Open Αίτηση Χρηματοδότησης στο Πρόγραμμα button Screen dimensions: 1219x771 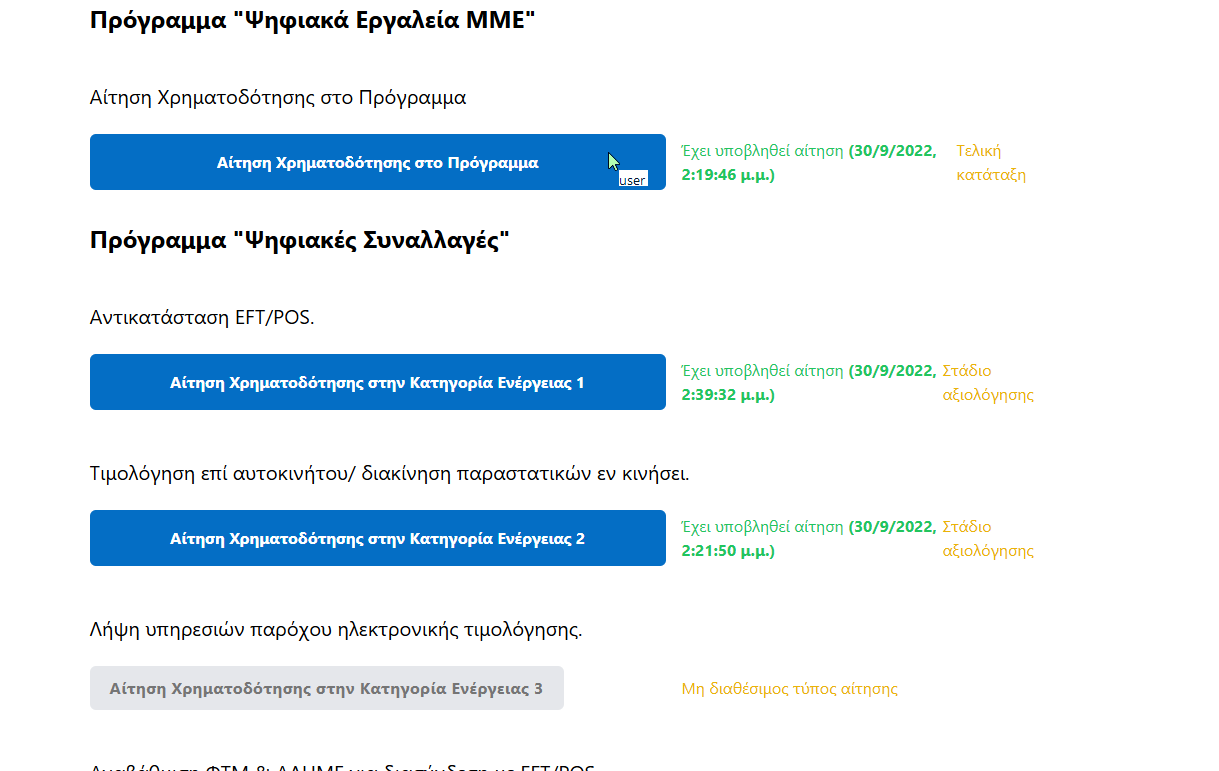click(x=378, y=162)
